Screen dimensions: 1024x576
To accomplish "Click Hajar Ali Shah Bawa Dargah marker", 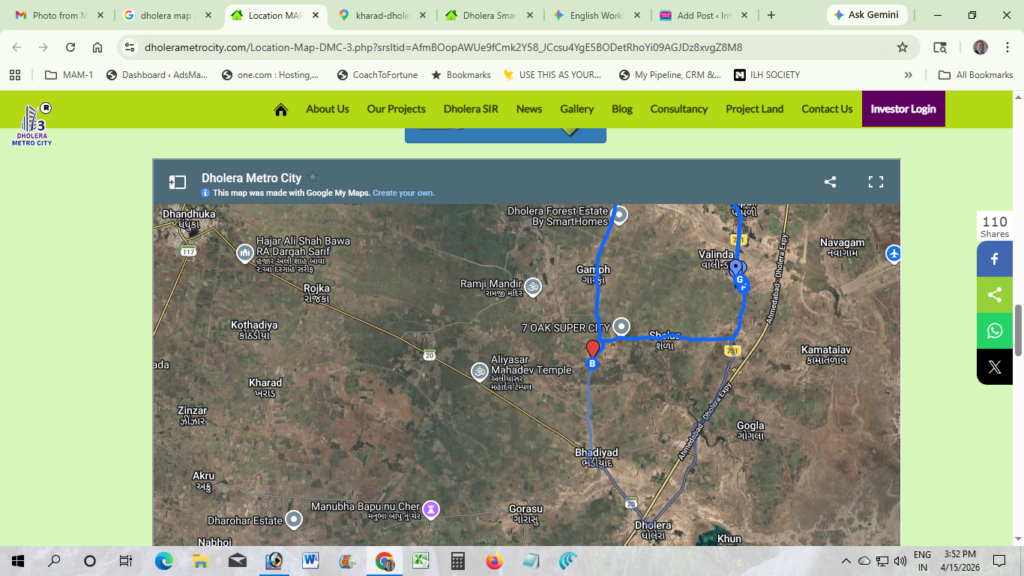I will [245, 252].
